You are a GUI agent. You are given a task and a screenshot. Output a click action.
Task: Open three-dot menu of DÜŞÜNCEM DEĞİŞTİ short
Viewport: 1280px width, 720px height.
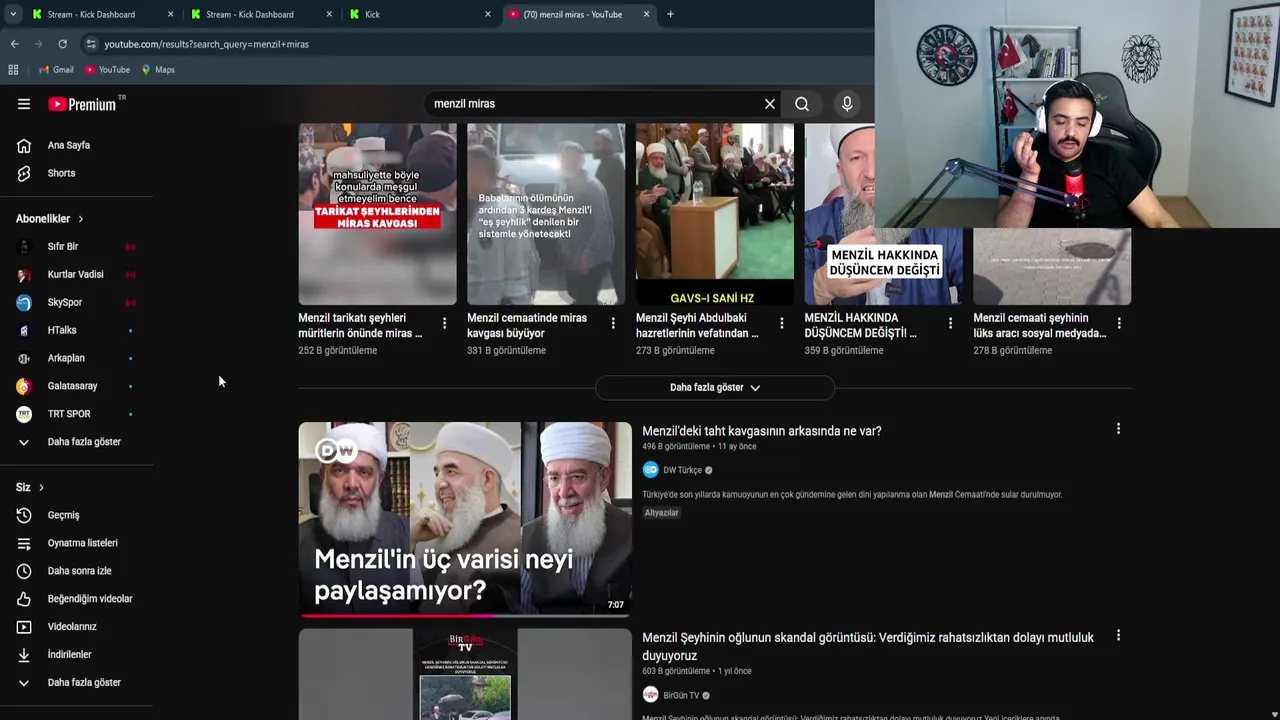tap(950, 323)
